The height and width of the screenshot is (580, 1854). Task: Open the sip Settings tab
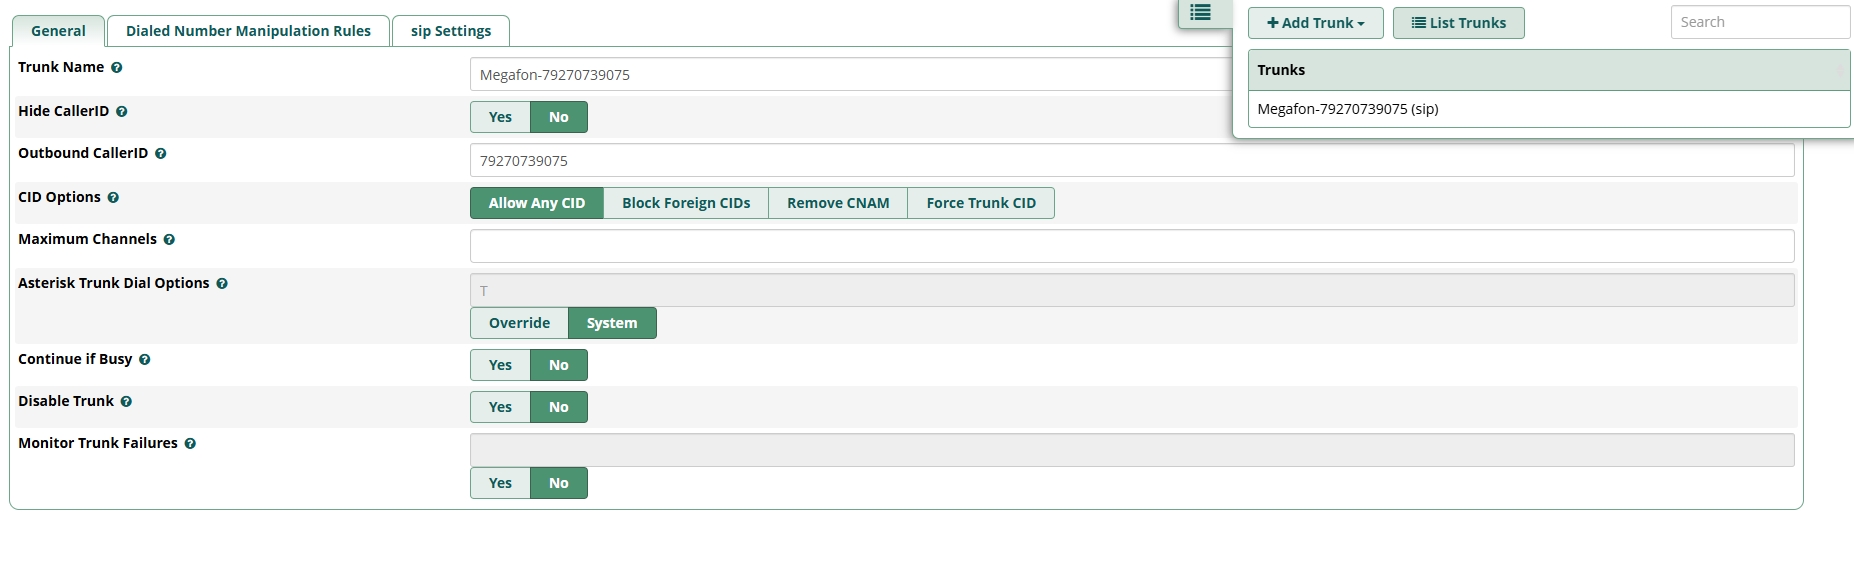pos(451,31)
